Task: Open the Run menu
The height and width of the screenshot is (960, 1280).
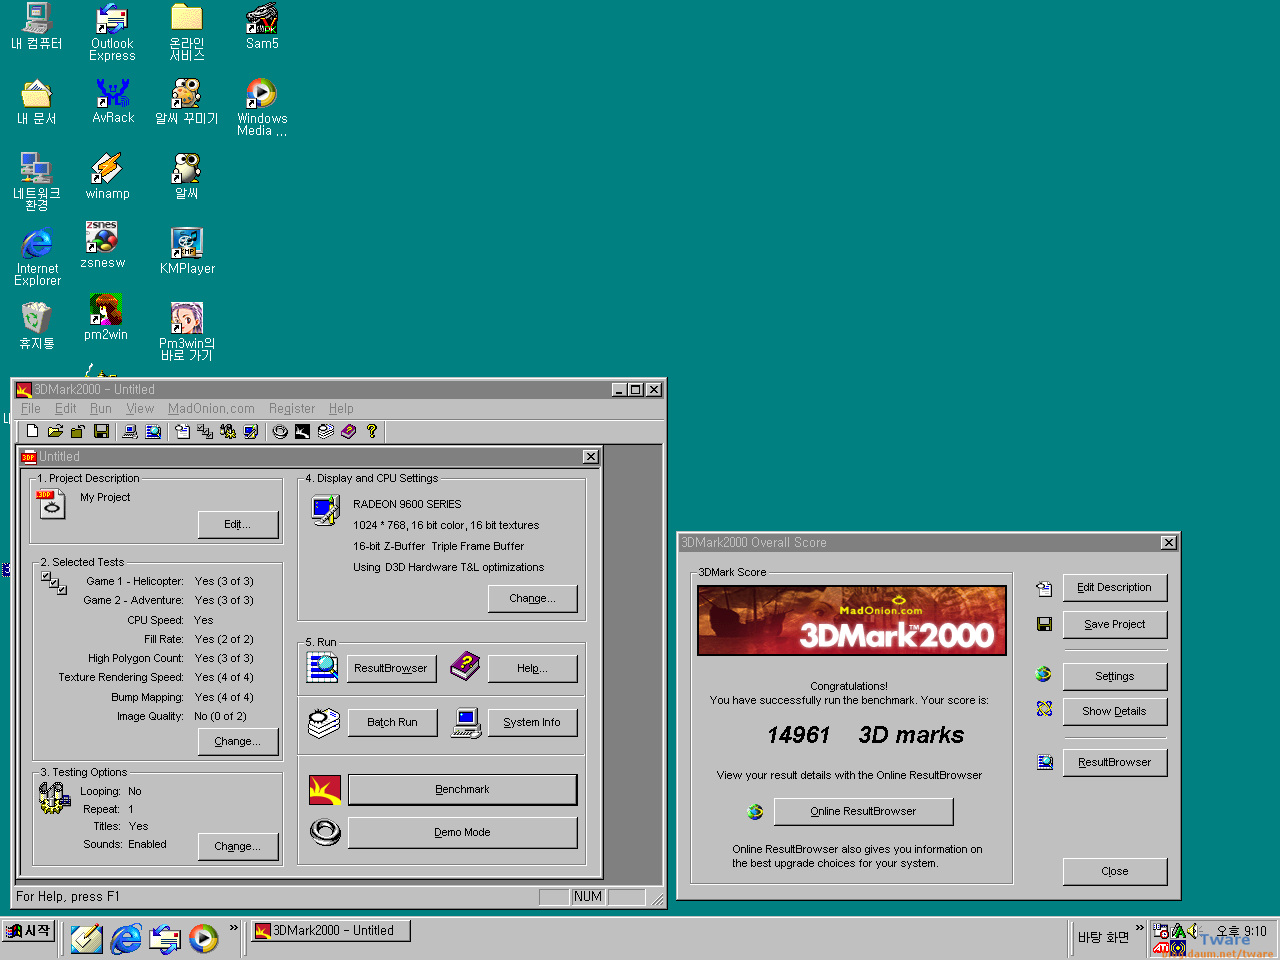Action: tap(101, 408)
